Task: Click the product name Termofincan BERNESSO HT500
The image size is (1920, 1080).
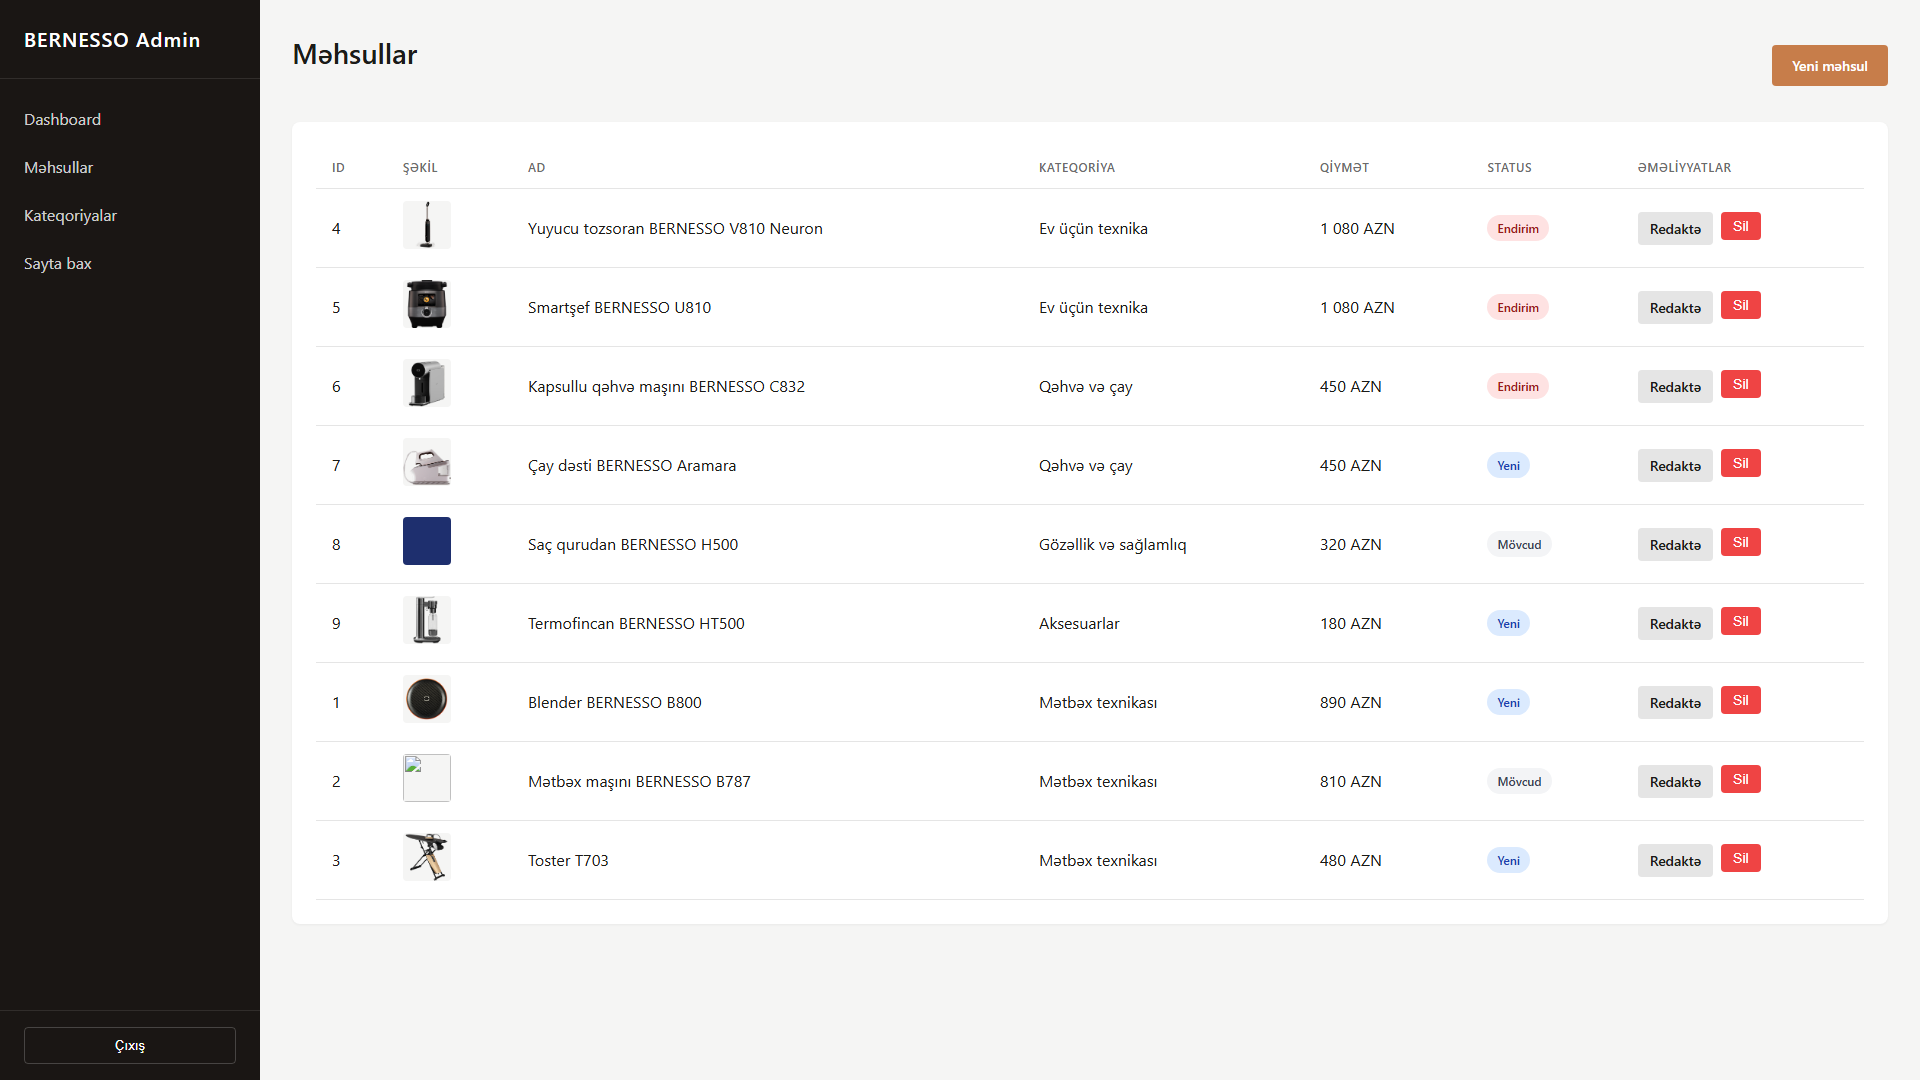Action: click(x=636, y=623)
